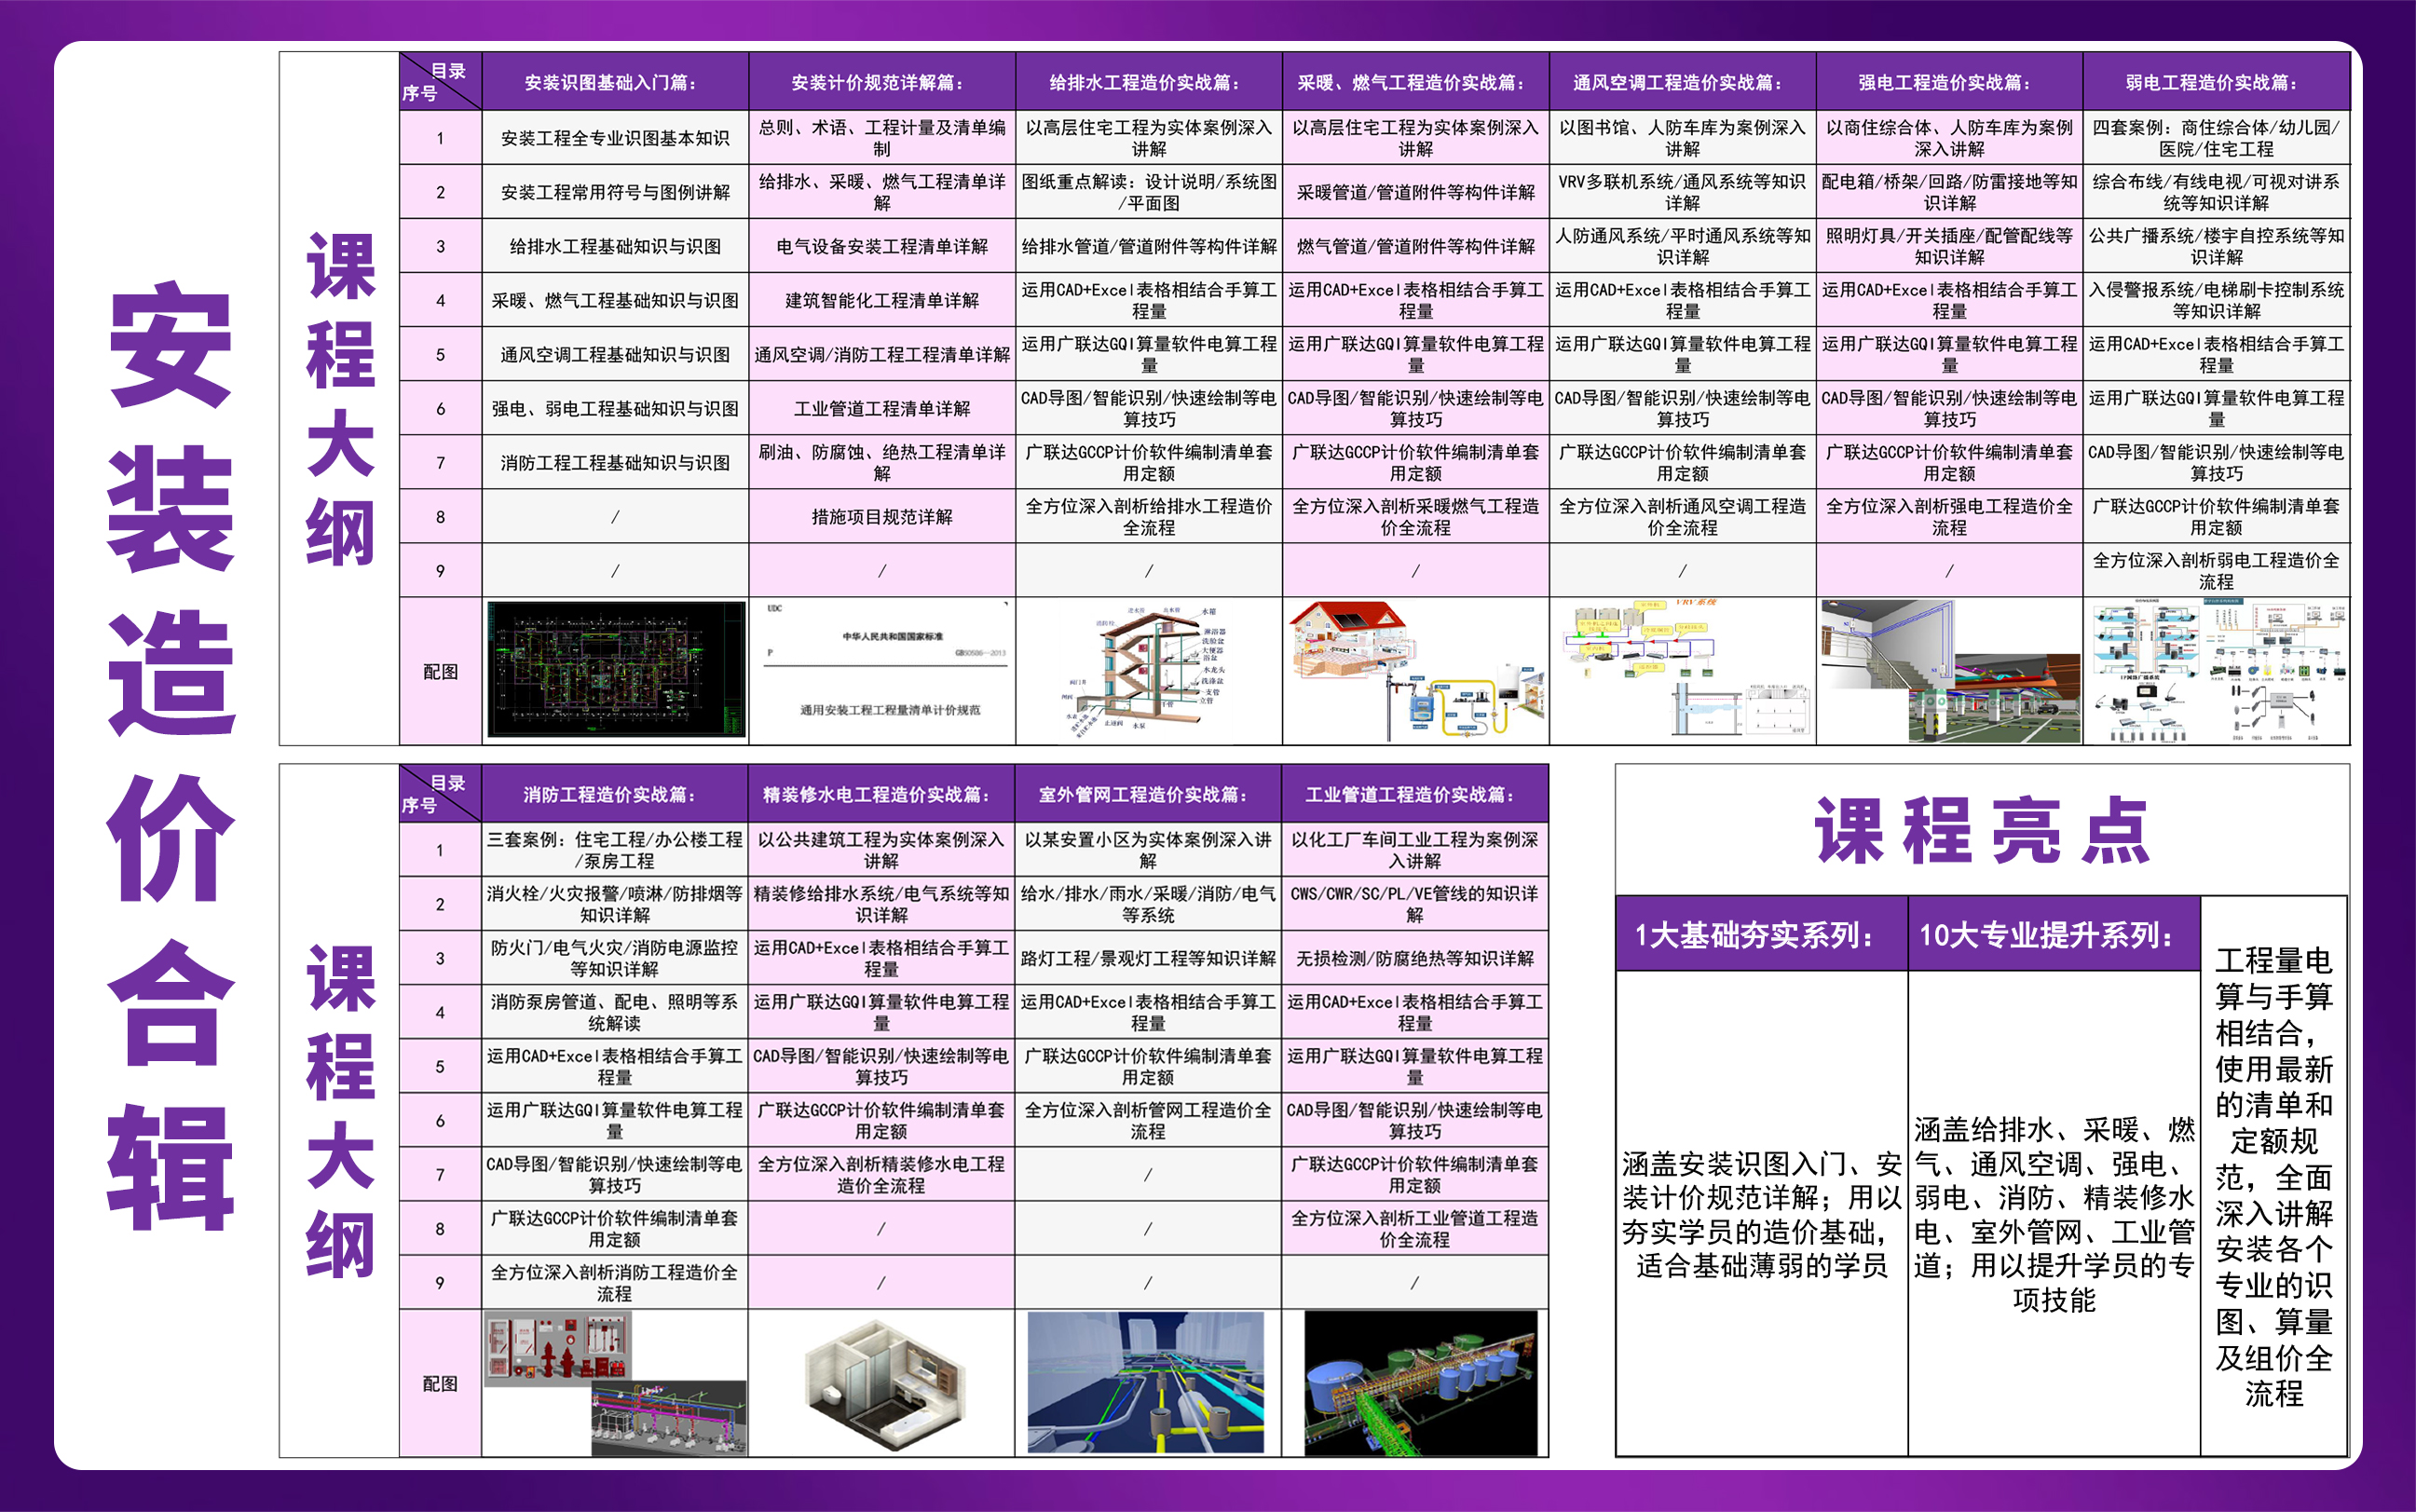Image resolution: width=2416 pixels, height=1512 pixels.
Task: Click the cell 路灯工程/景观灯工程等知识详解
Action: pos(1148,958)
